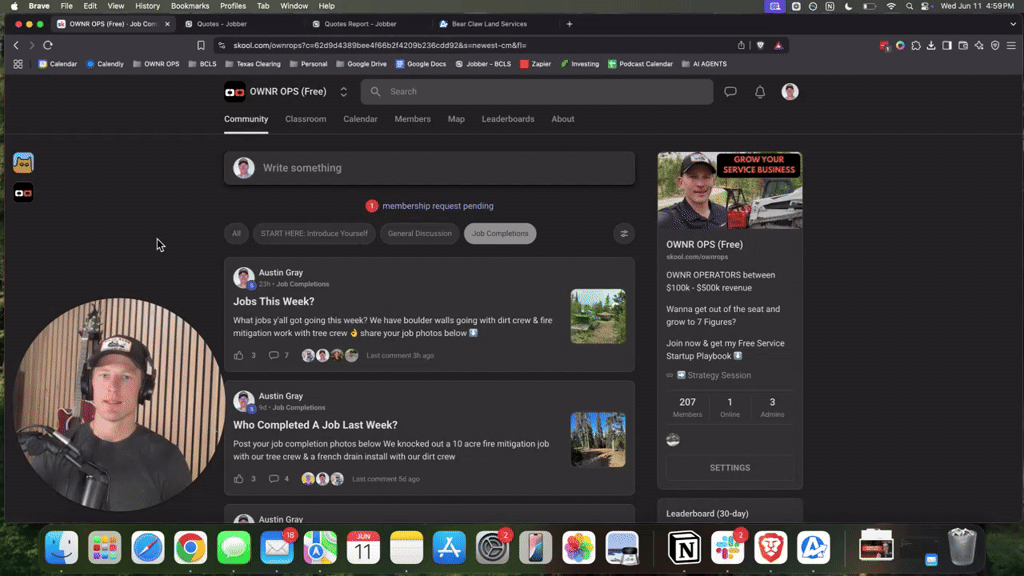The width and height of the screenshot is (1024, 576).
Task: Open the skool.com/ownrops link
Action: coord(697,257)
